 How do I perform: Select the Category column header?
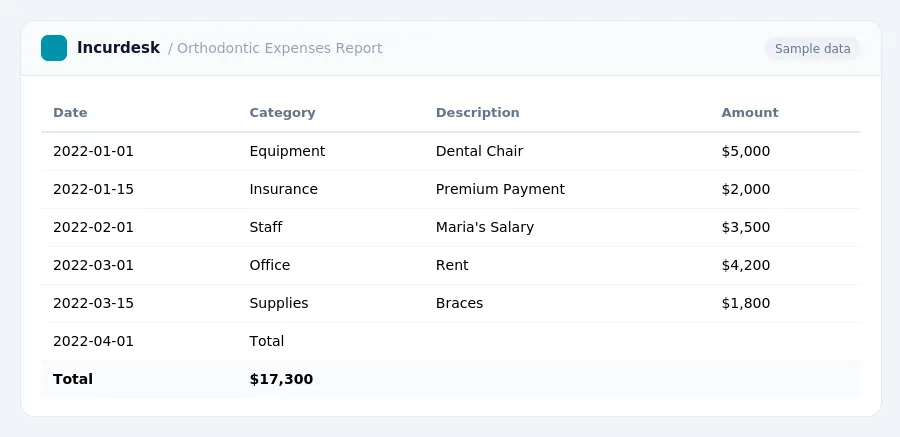[282, 113]
